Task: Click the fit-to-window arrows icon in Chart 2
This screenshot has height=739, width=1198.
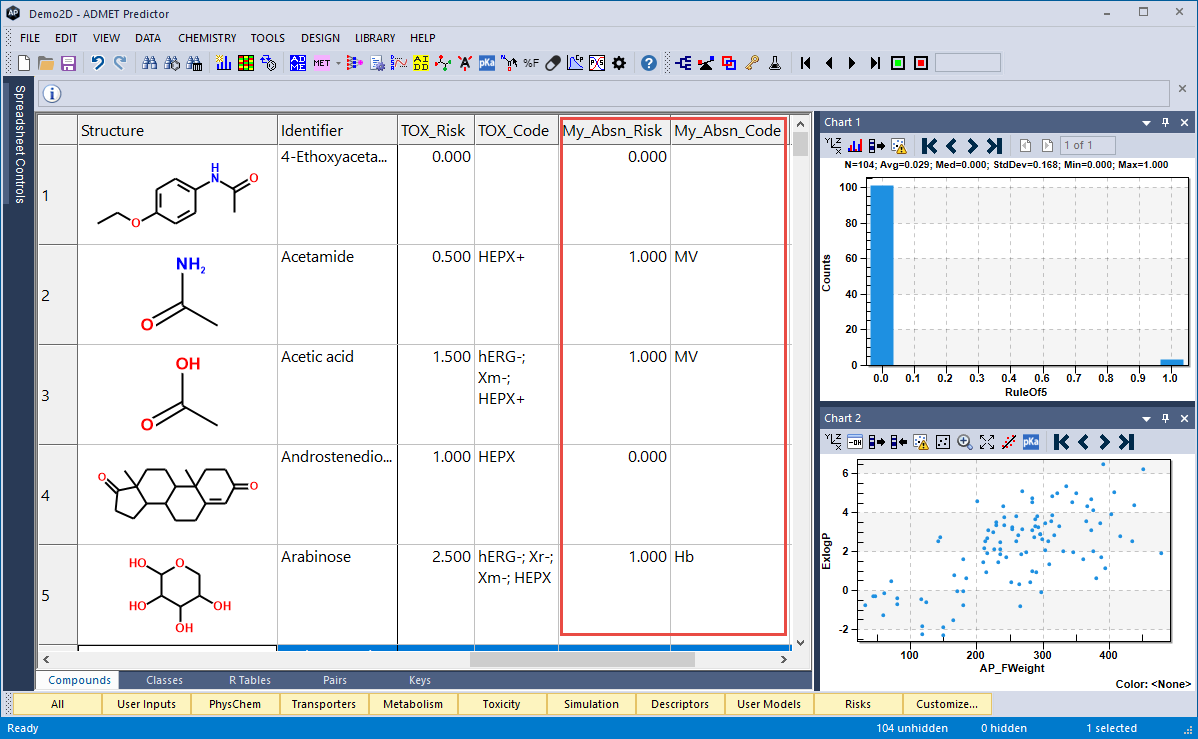Action: [987, 442]
